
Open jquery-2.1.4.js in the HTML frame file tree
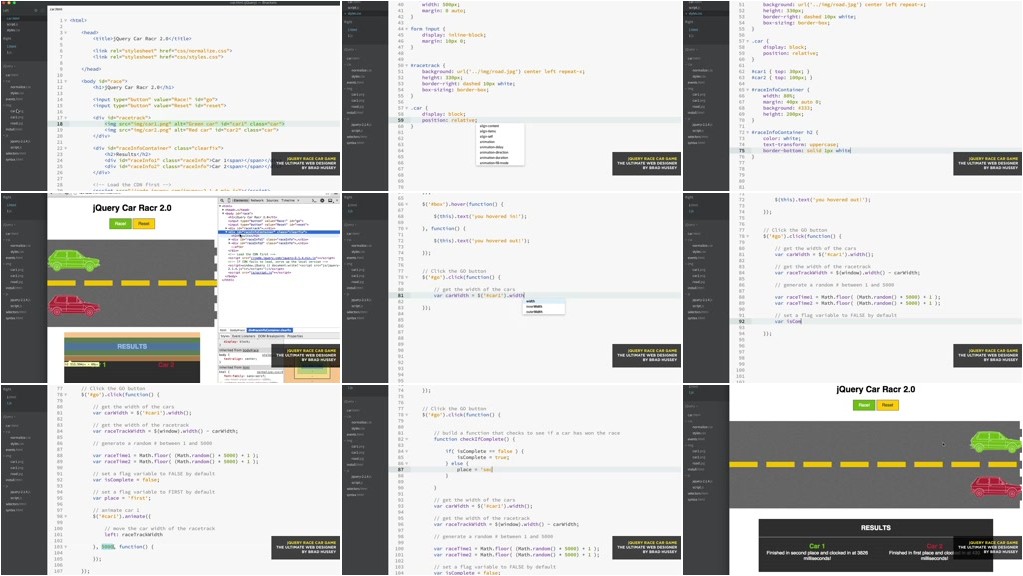[x=20, y=141]
